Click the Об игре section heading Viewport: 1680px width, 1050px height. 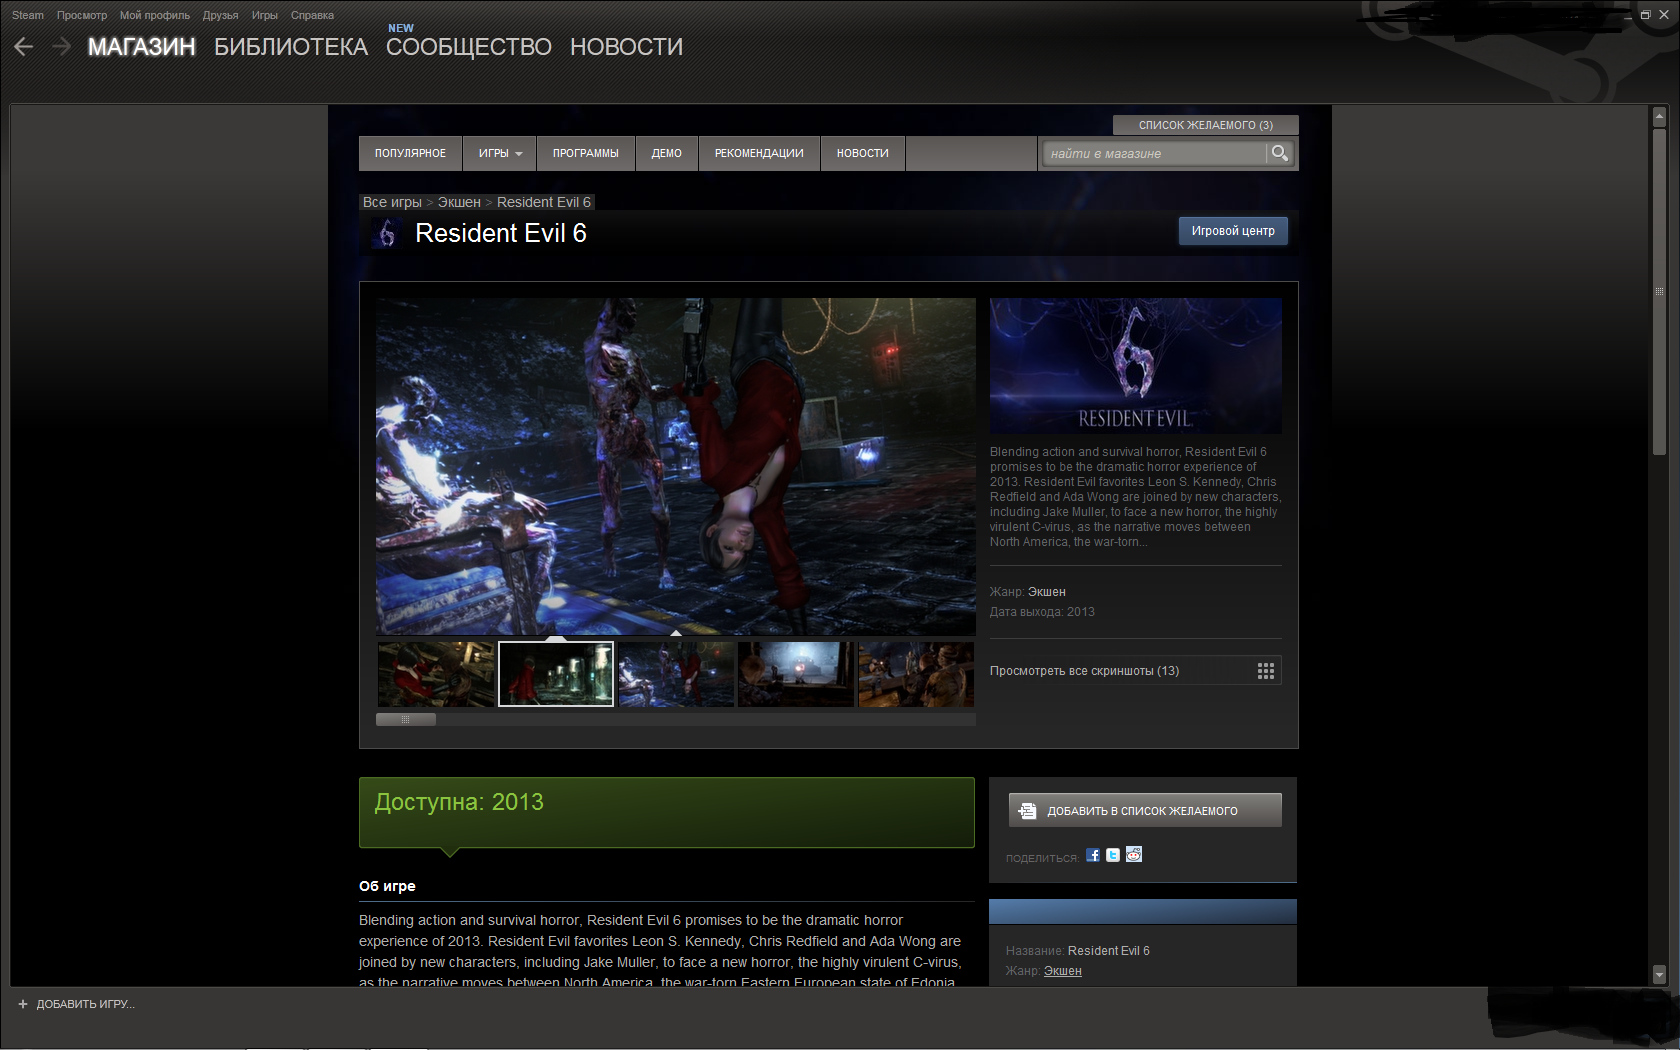pos(387,886)
